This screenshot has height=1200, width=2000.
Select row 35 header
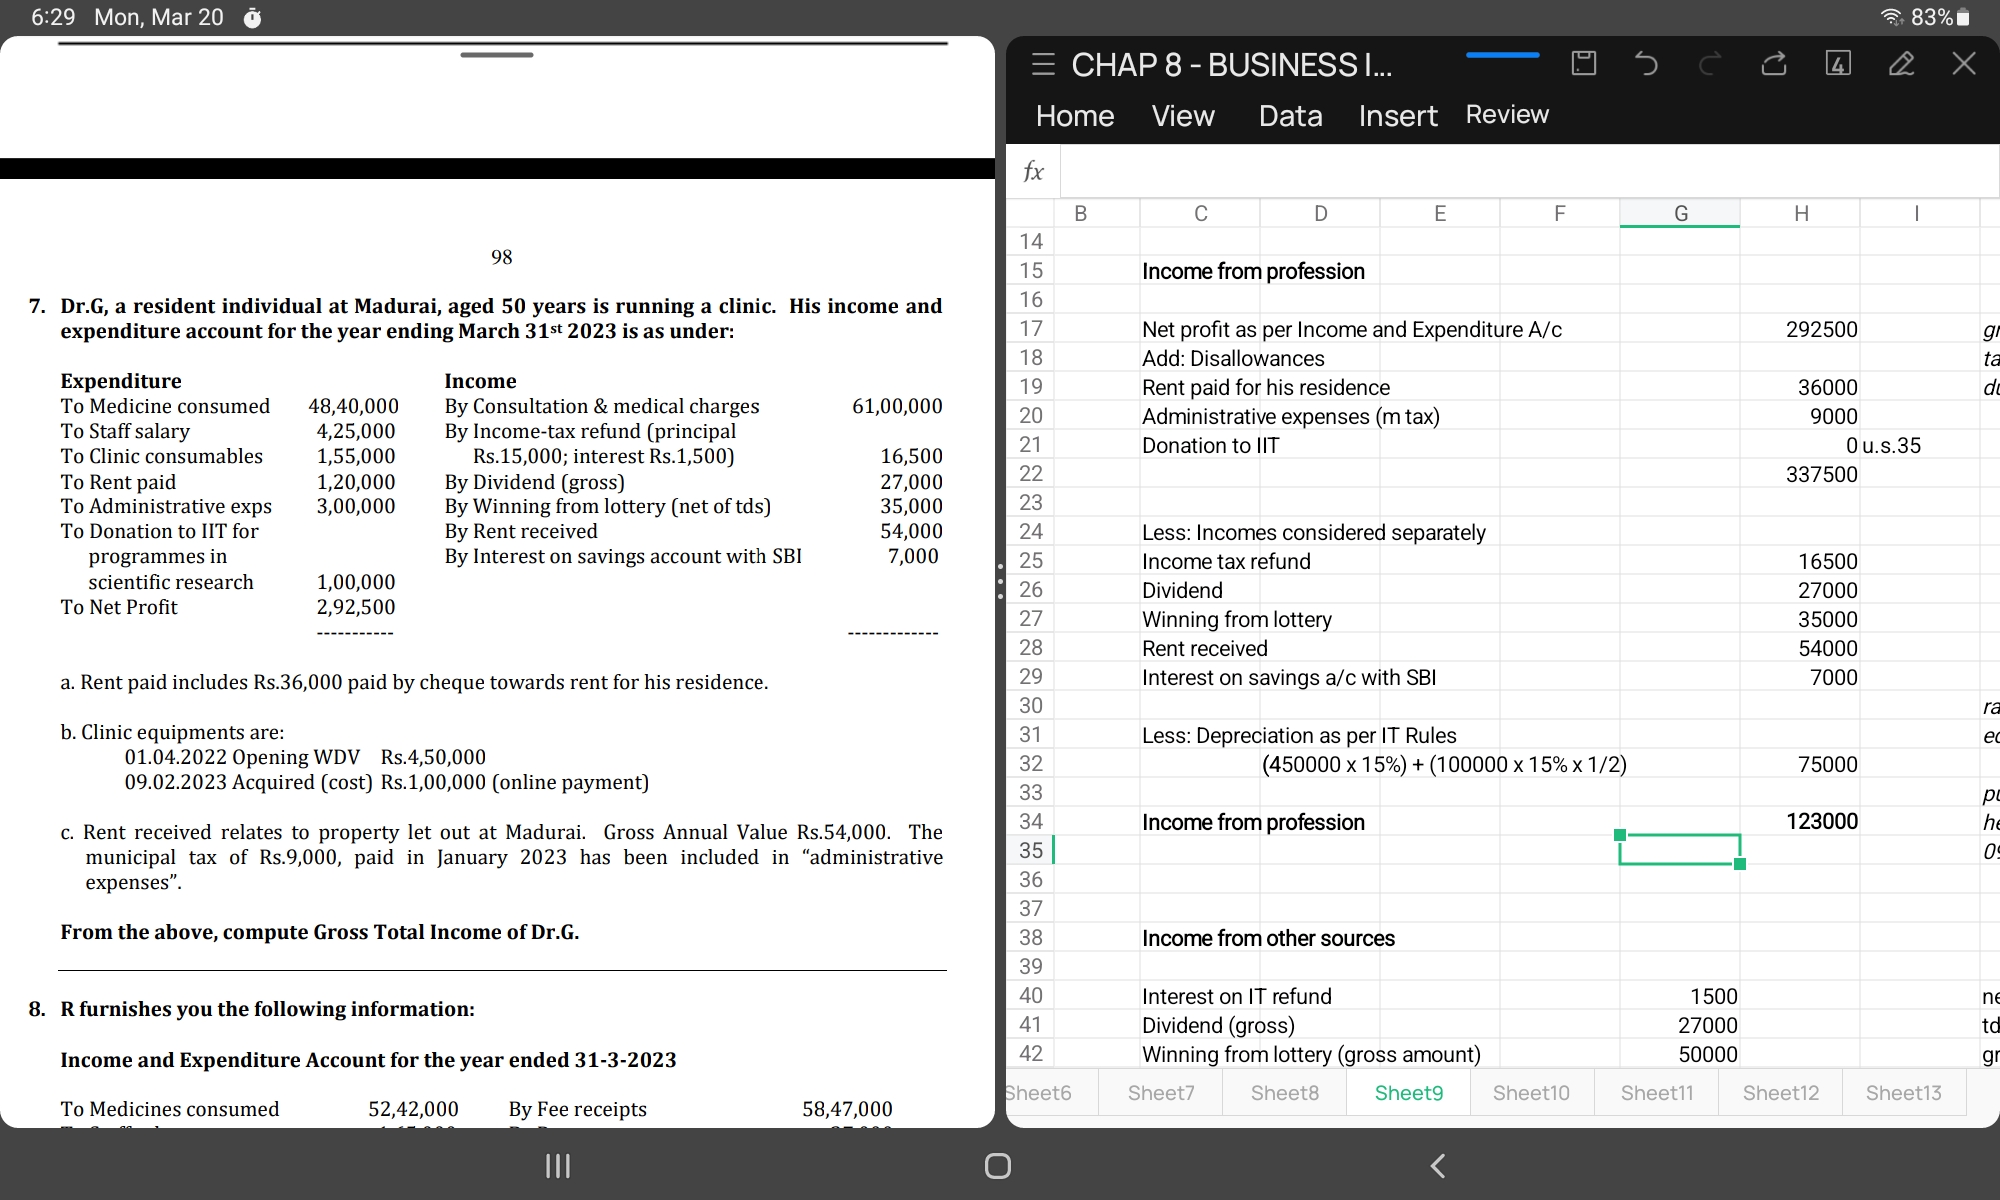click(x=1031, y=850)
